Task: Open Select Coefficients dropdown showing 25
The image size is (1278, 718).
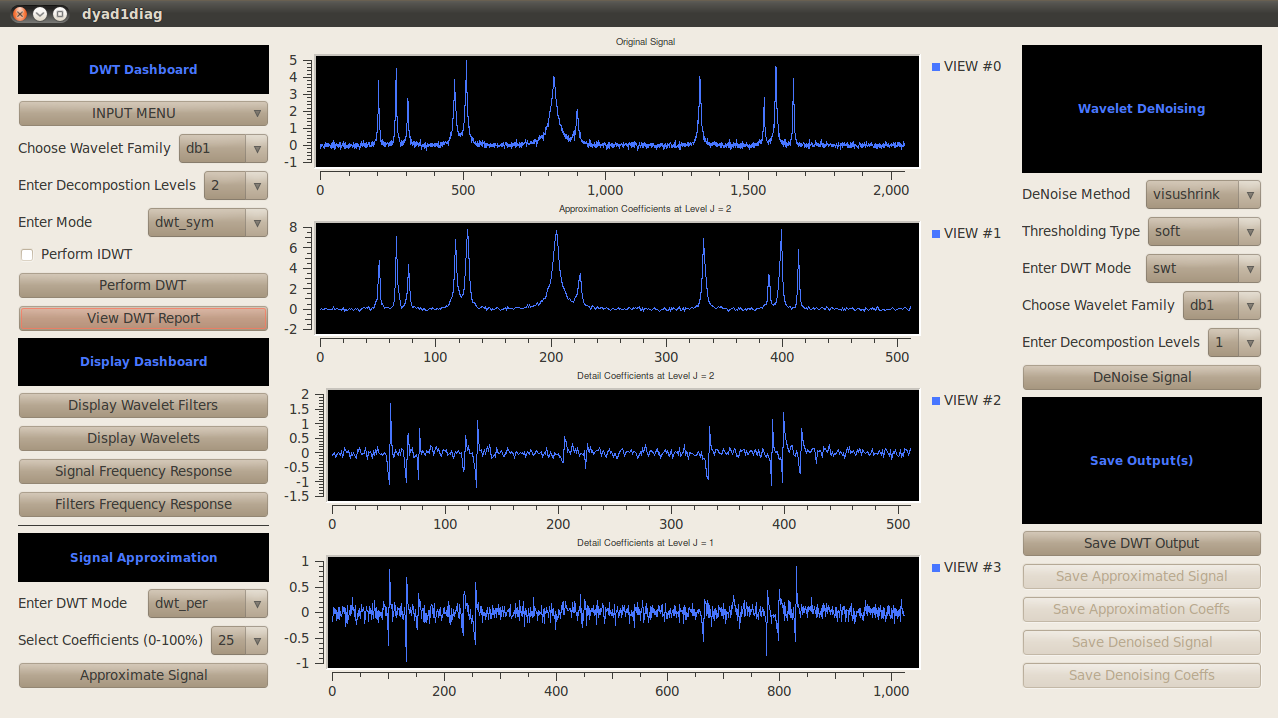Action: pos(239,640)
